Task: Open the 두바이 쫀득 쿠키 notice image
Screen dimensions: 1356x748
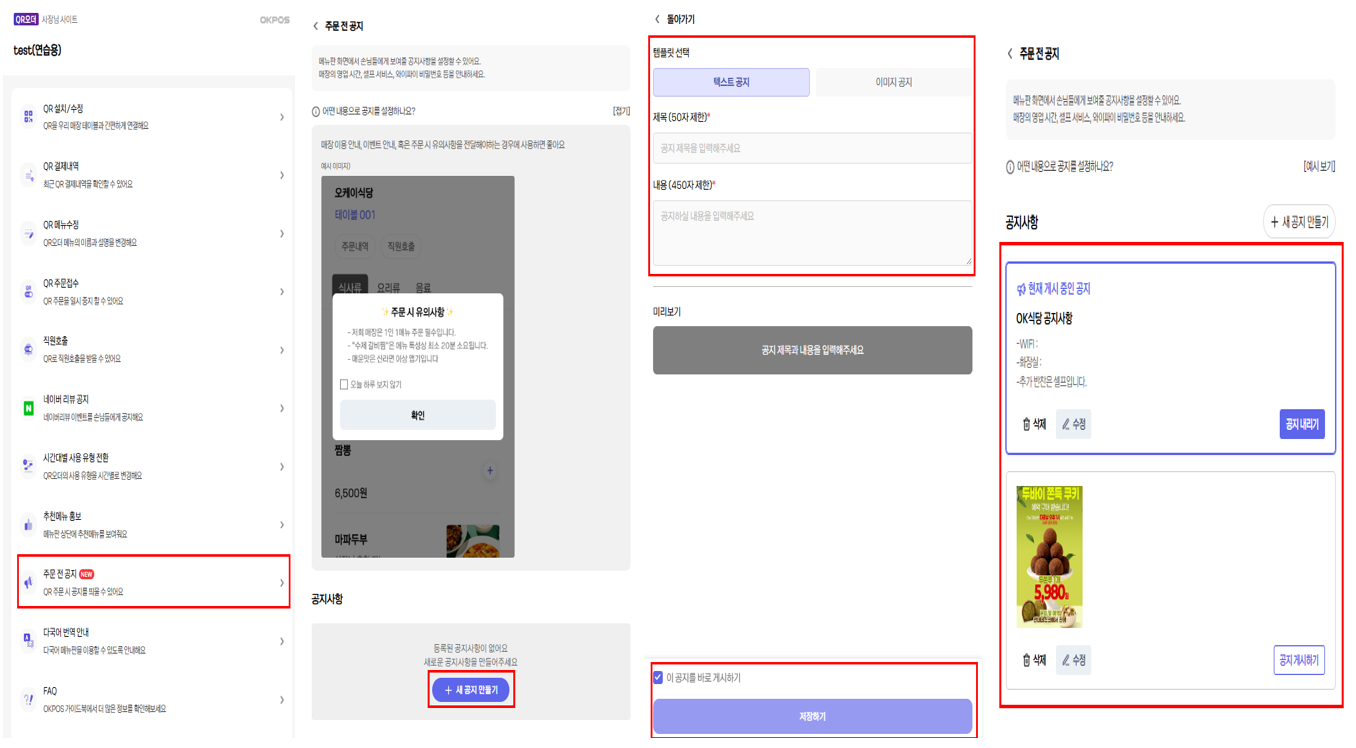Action: tap(1049, 557)
